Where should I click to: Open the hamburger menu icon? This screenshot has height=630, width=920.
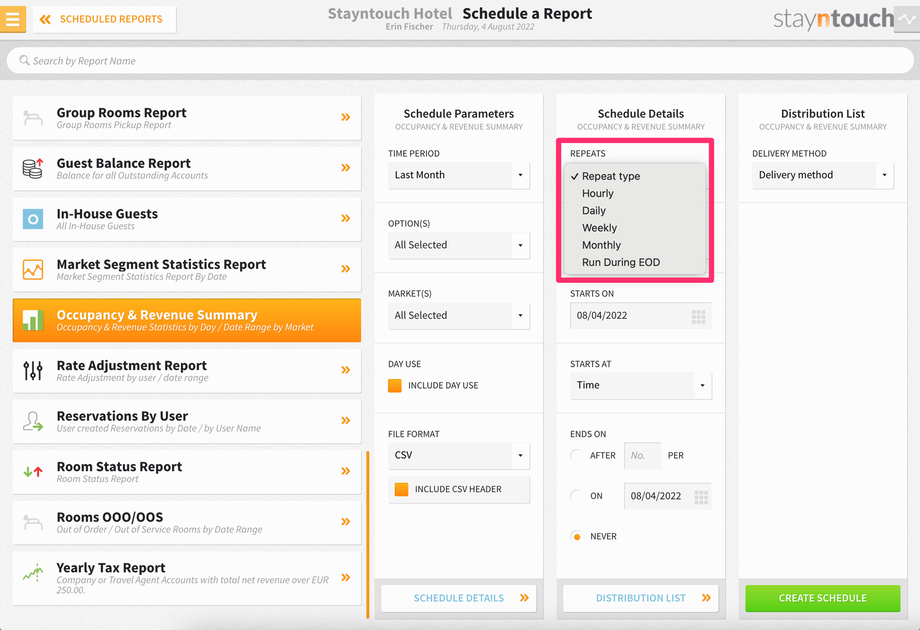[12, 19]
